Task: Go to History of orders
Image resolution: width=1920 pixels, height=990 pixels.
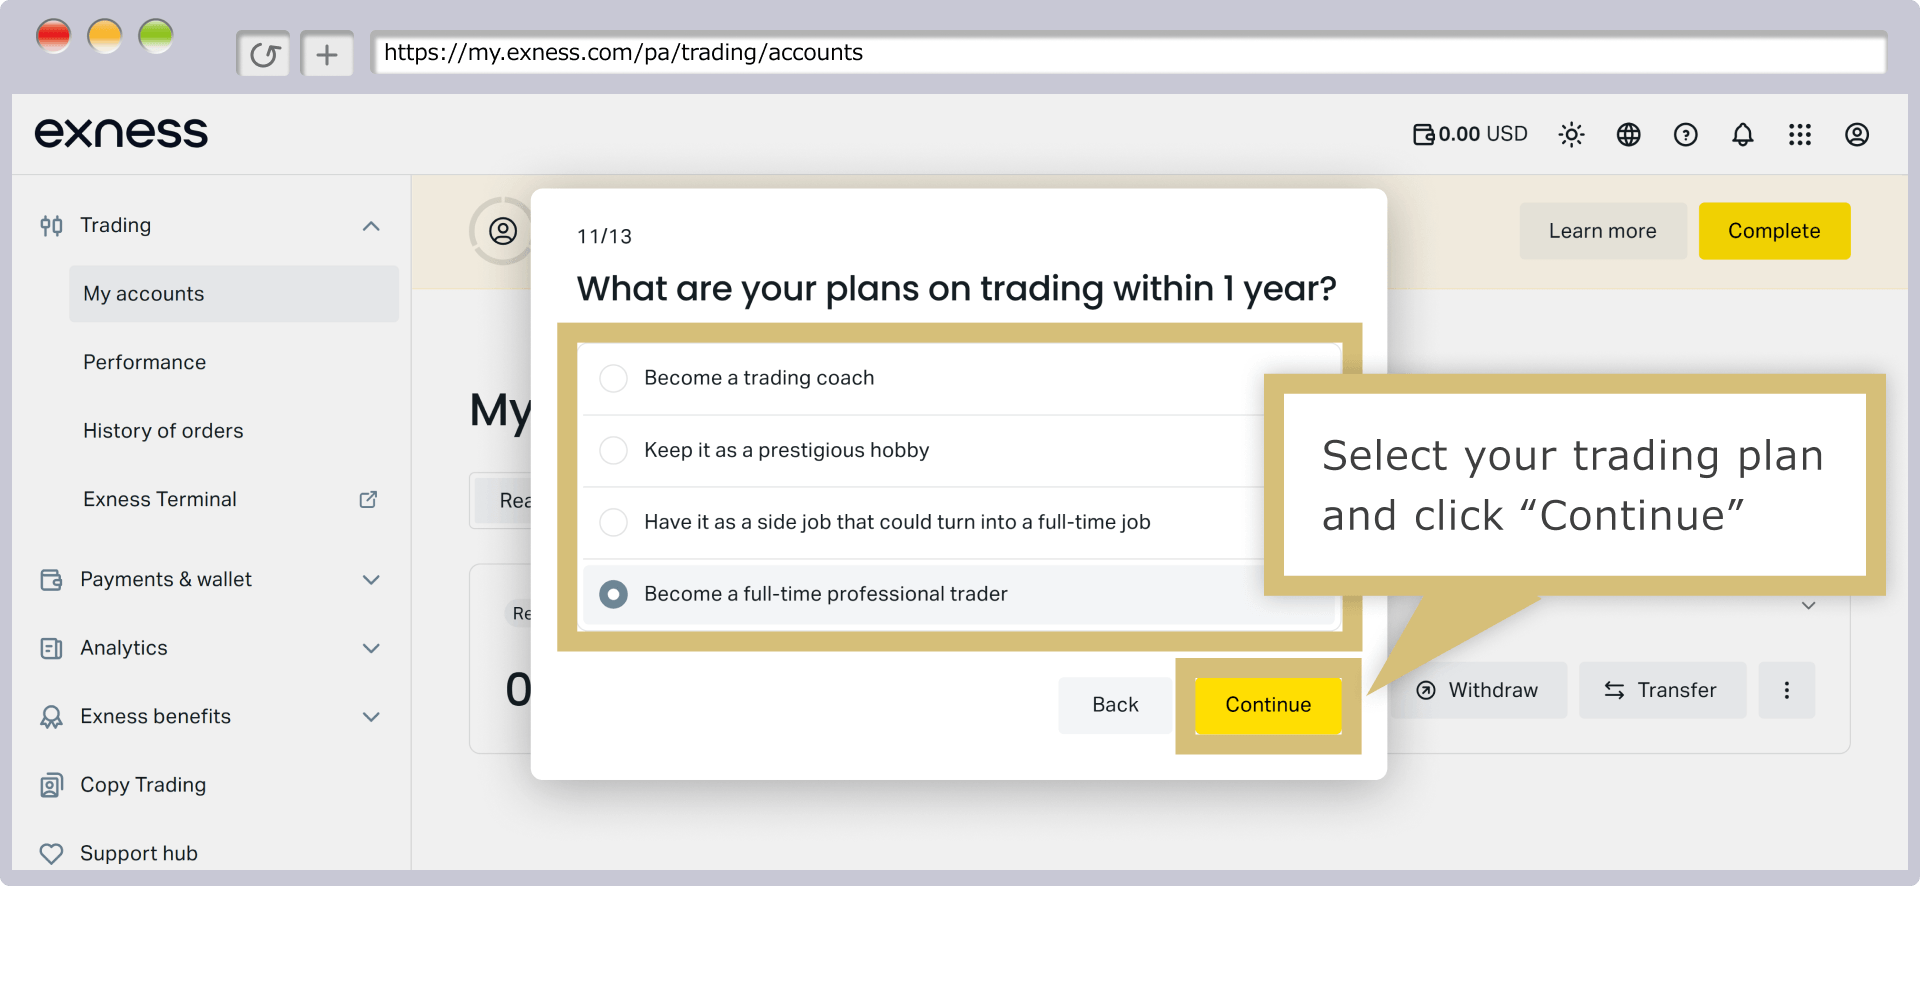Action: pyautogui.click(x=163, y=431)
